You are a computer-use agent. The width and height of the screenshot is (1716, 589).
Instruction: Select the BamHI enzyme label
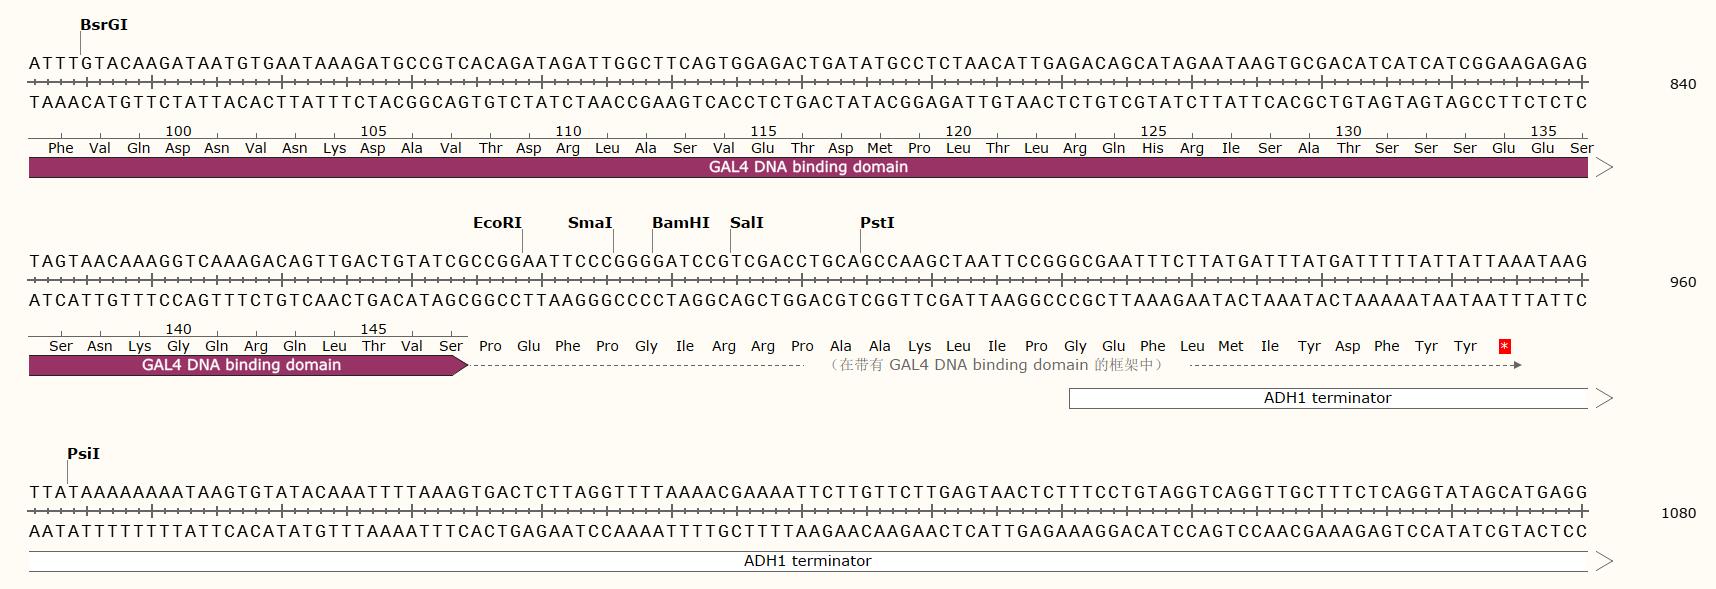[681, 223]
